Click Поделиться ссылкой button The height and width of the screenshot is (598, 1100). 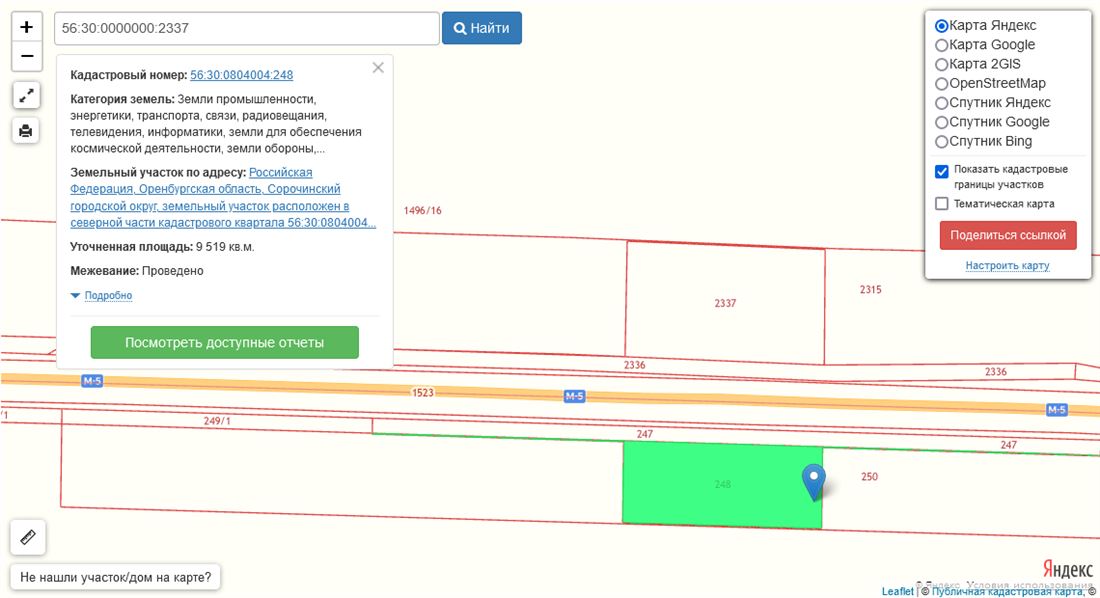pyautogui.click(x=1007, y=236)
